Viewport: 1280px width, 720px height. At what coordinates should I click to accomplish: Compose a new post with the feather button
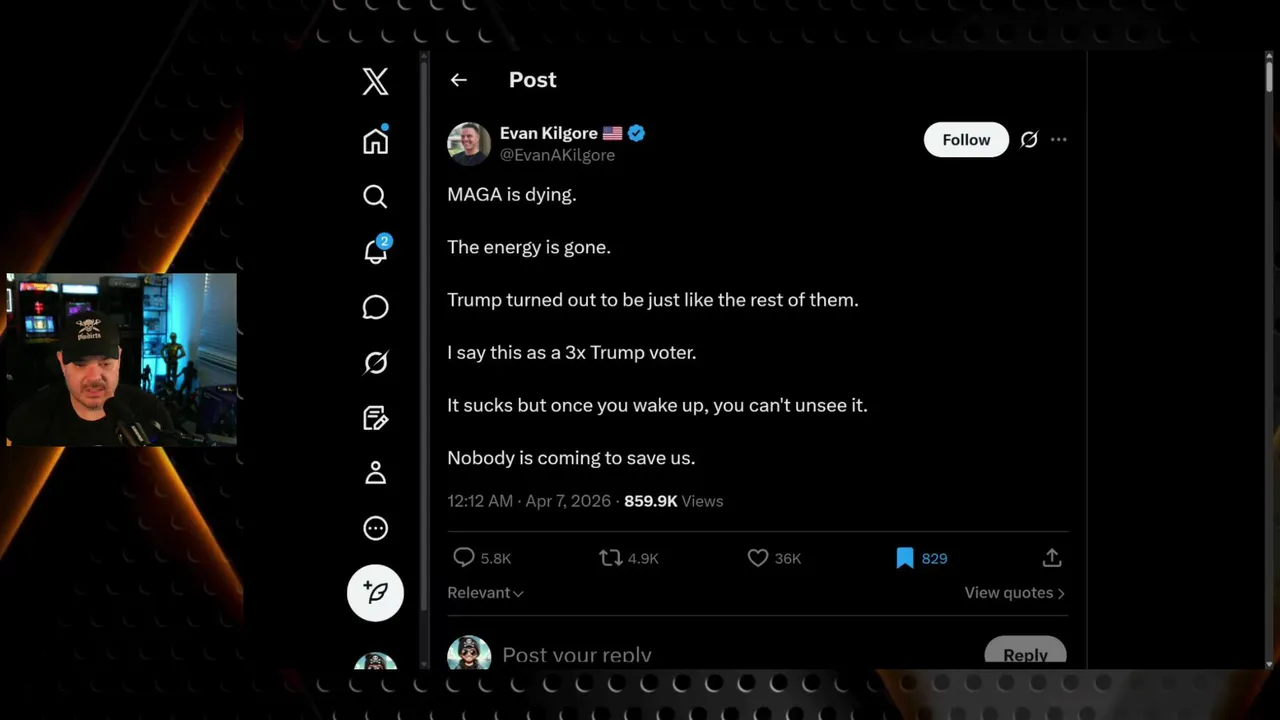click(x=375, y=592)
